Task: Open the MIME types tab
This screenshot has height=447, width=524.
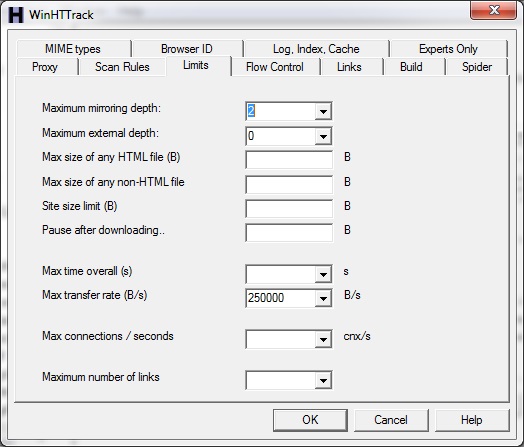Action: [73, 49]
